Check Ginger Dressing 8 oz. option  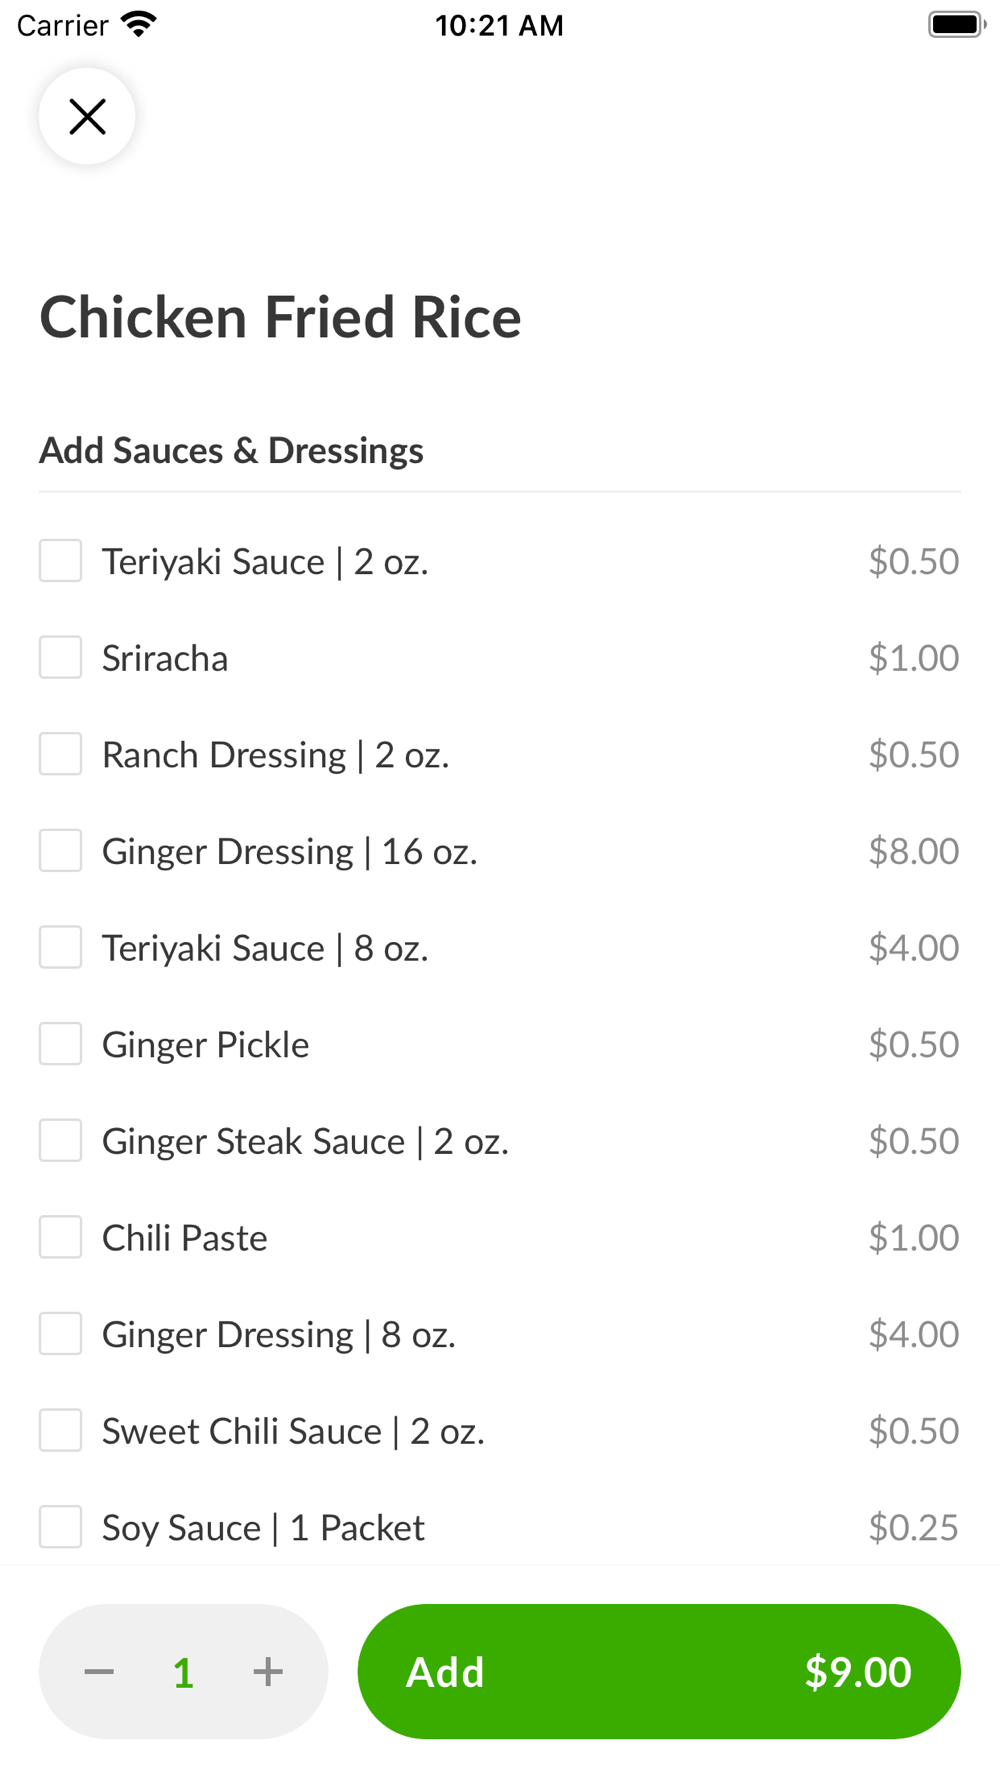coord(60,1334)
